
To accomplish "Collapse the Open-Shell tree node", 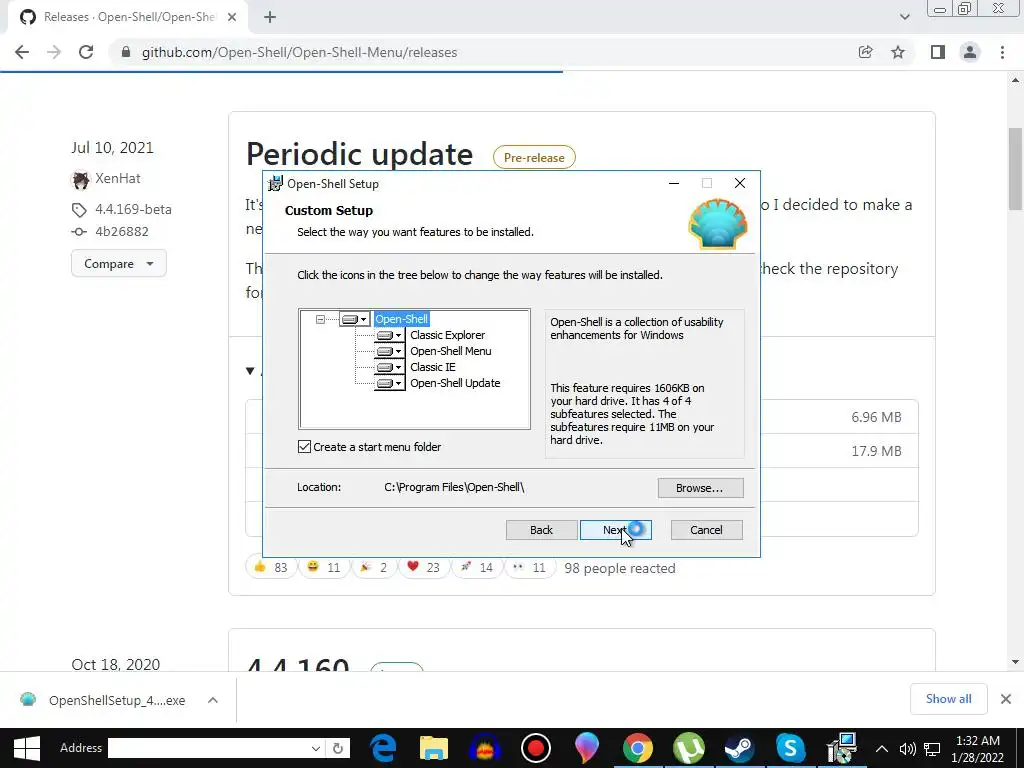I will pyautogui.click(x=320, y=319).
